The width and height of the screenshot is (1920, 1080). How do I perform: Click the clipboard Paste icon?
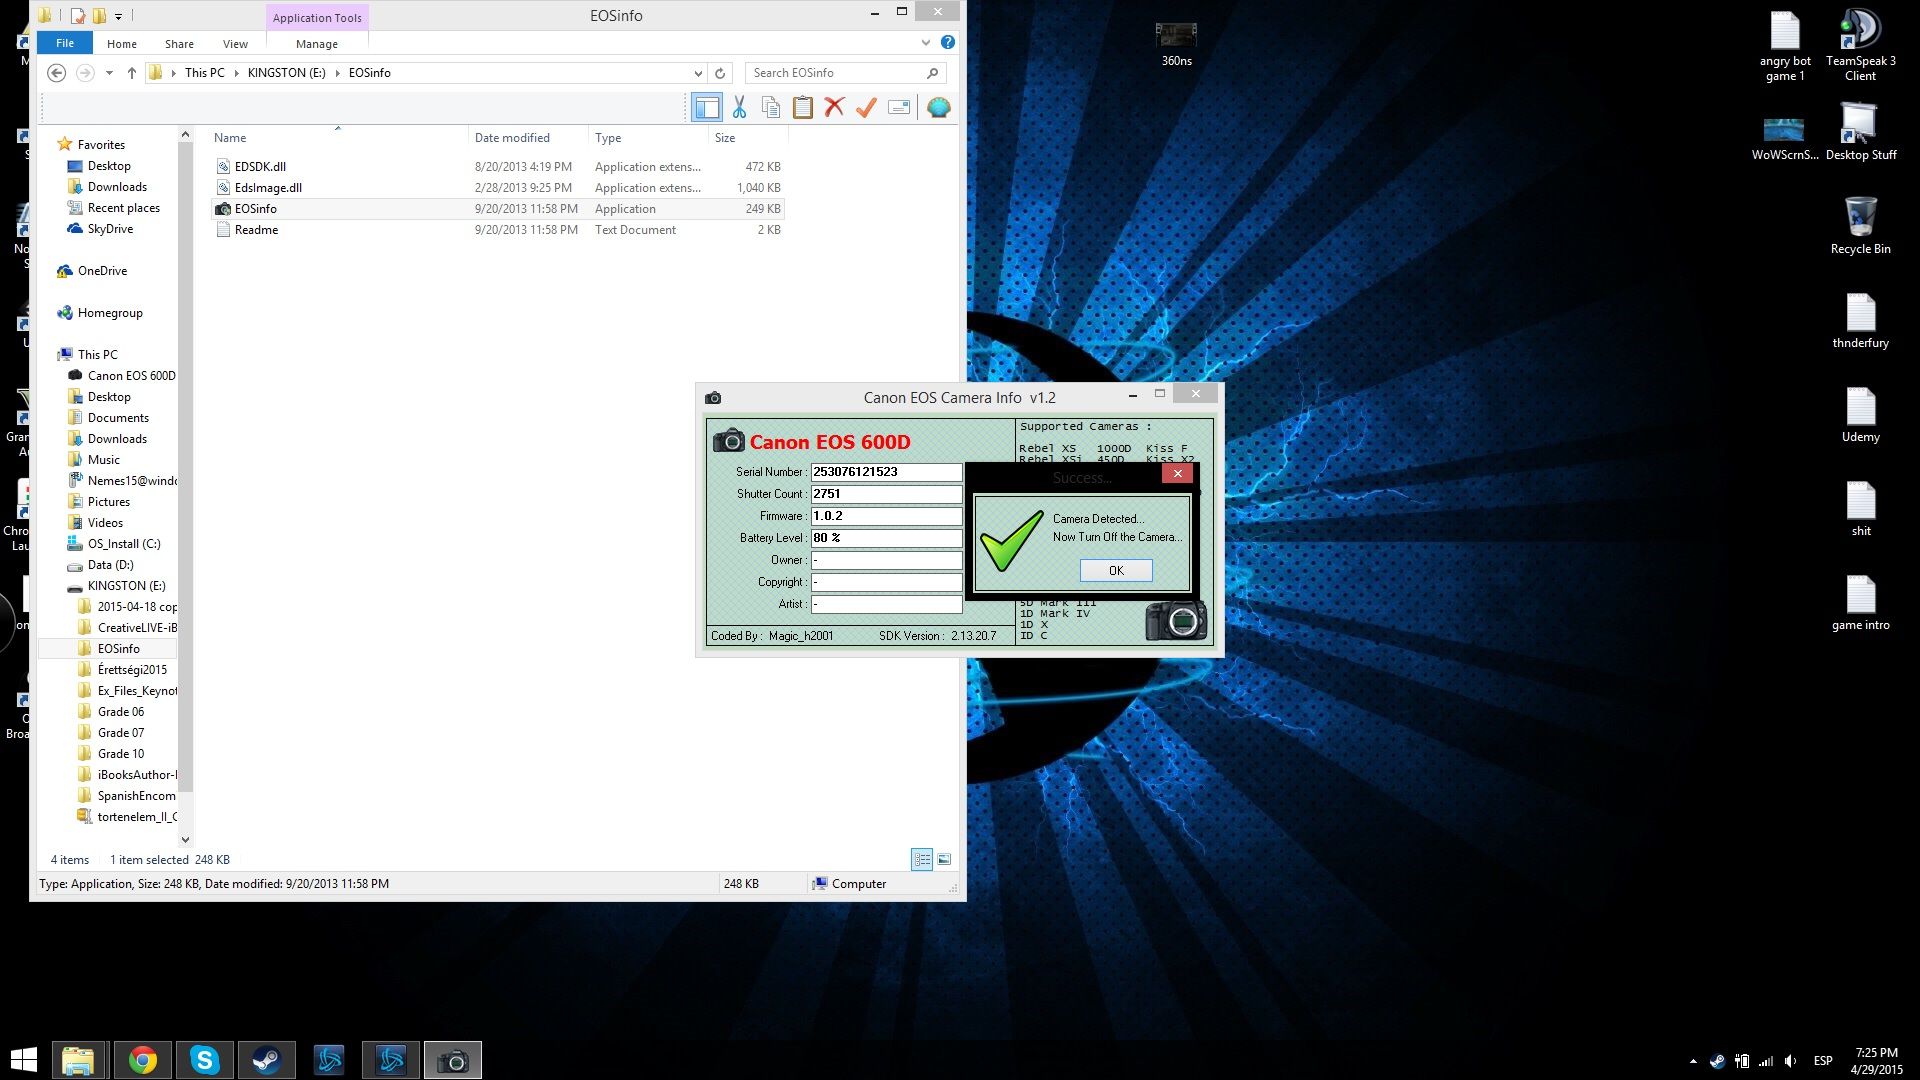[802, 107]
